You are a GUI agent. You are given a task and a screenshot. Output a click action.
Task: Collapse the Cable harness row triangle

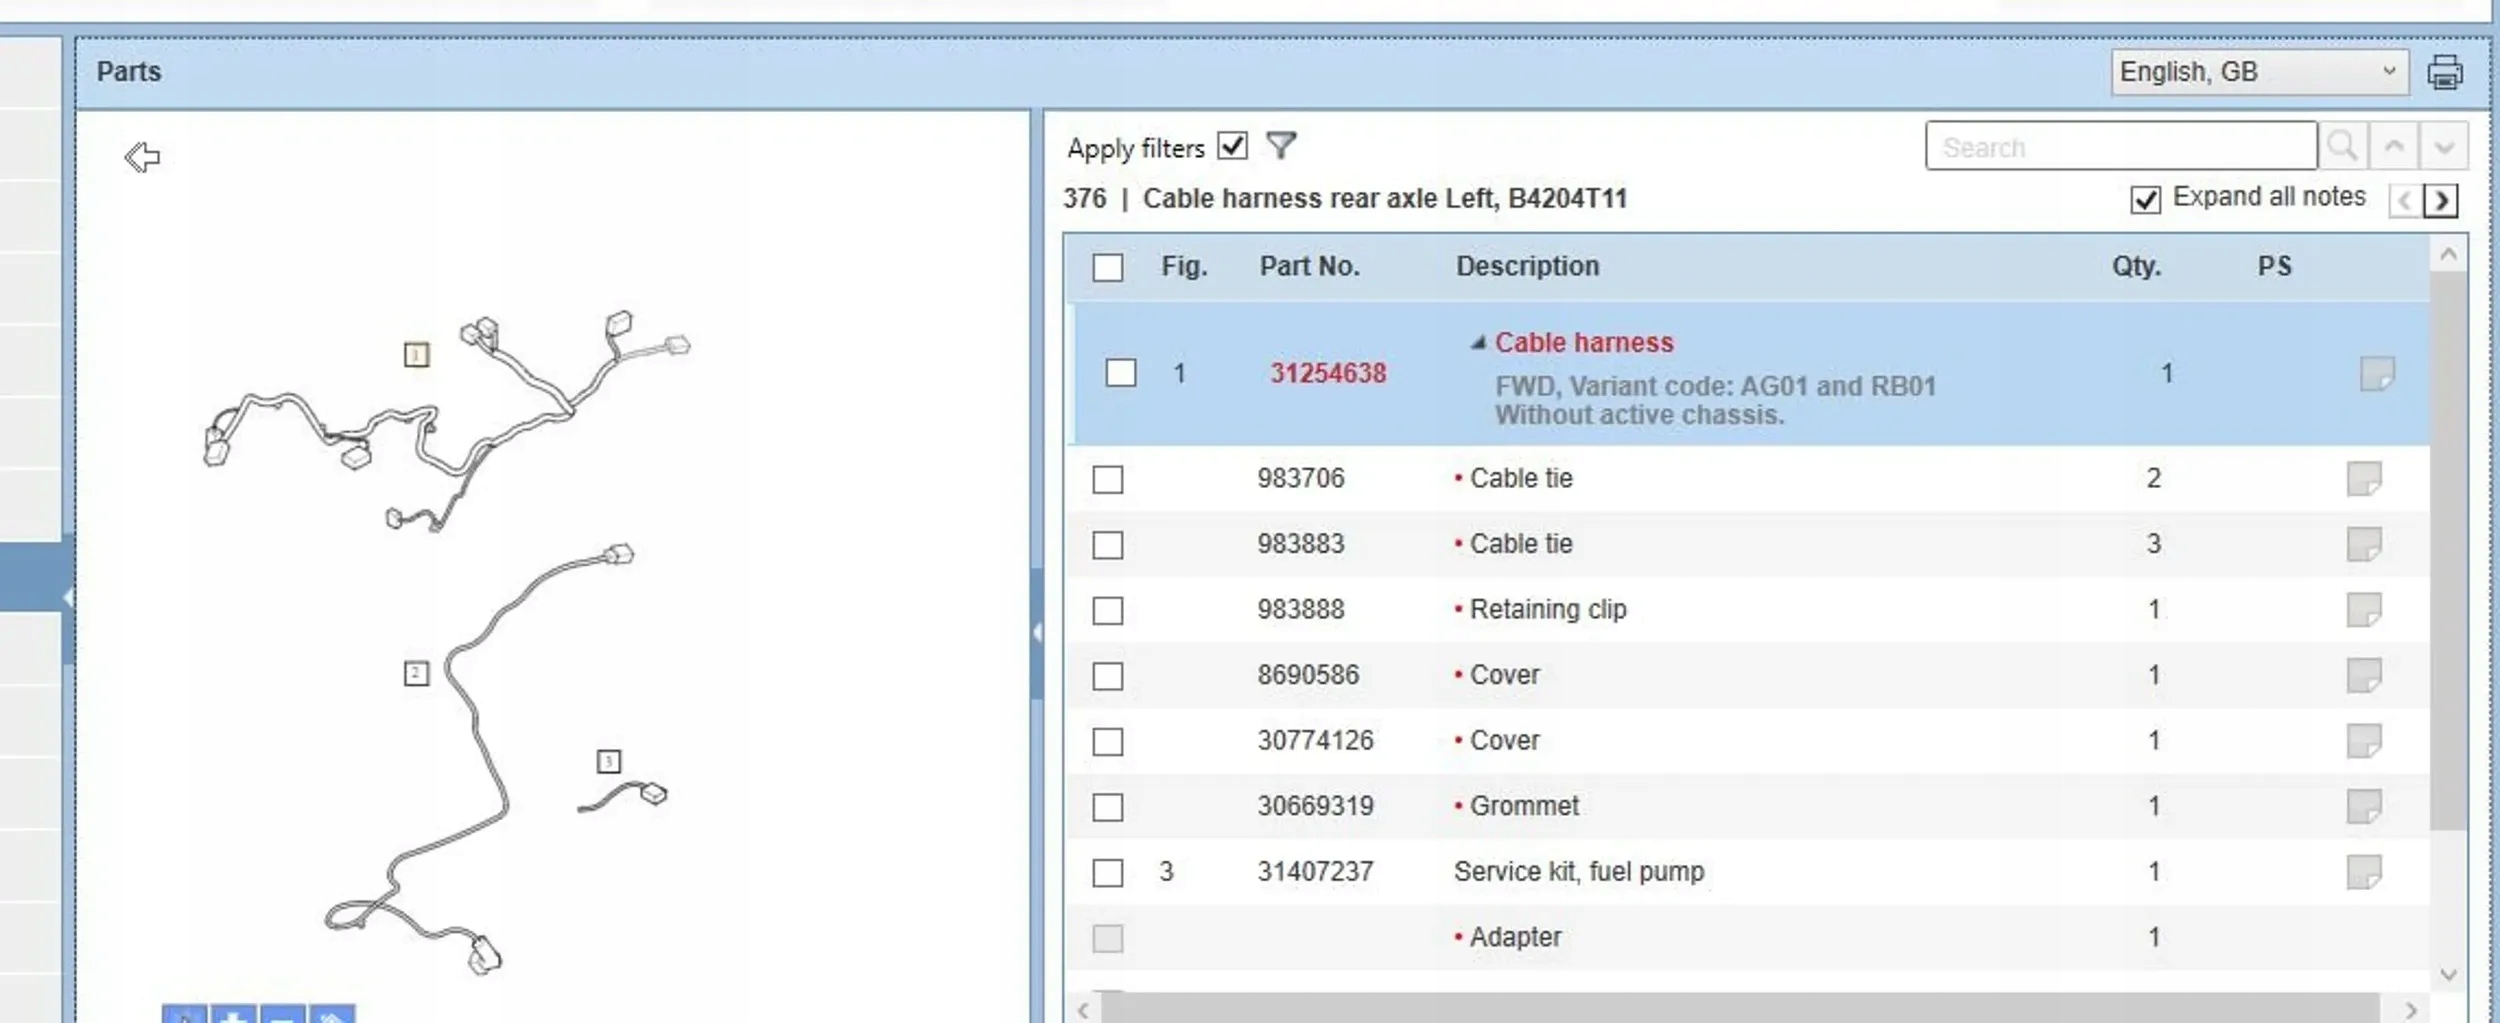pyautogui.click(x=1478, y=342)
